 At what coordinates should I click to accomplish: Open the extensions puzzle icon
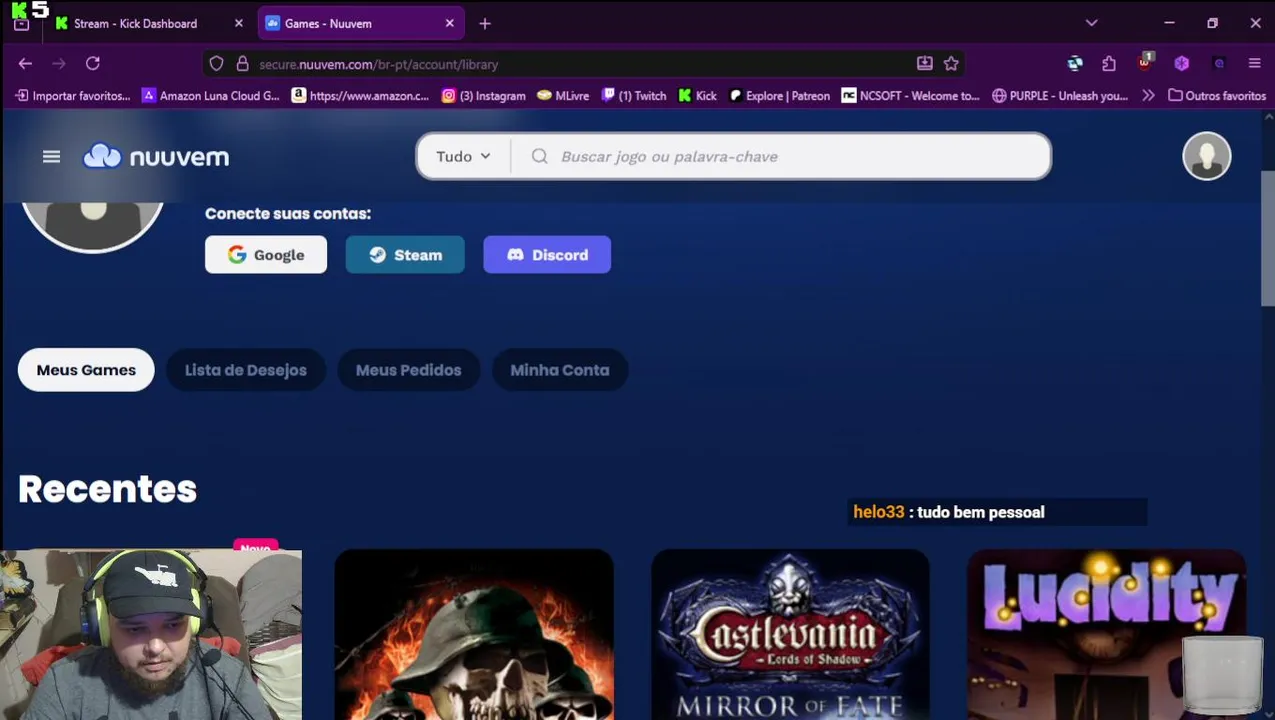click(x=1109, y=64)
